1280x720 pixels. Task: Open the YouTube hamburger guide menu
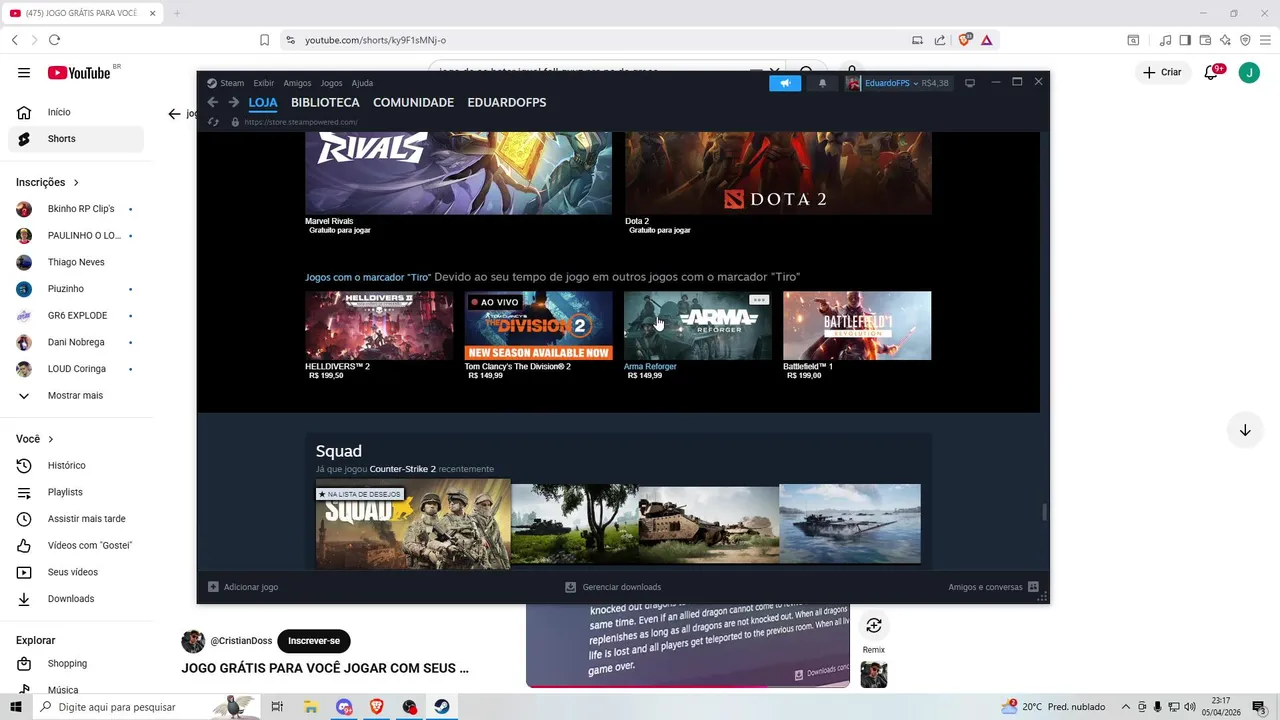[24, 72]
